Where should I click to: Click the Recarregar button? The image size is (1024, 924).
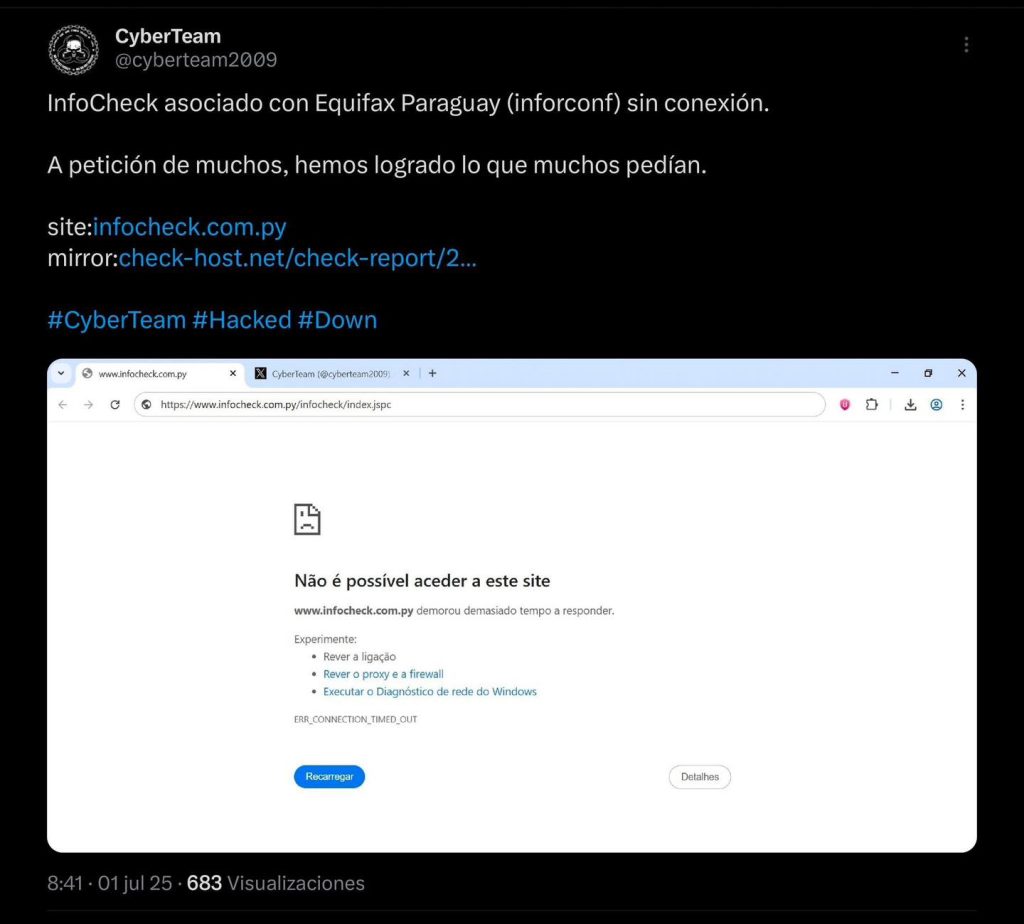(x=329, y=777)
